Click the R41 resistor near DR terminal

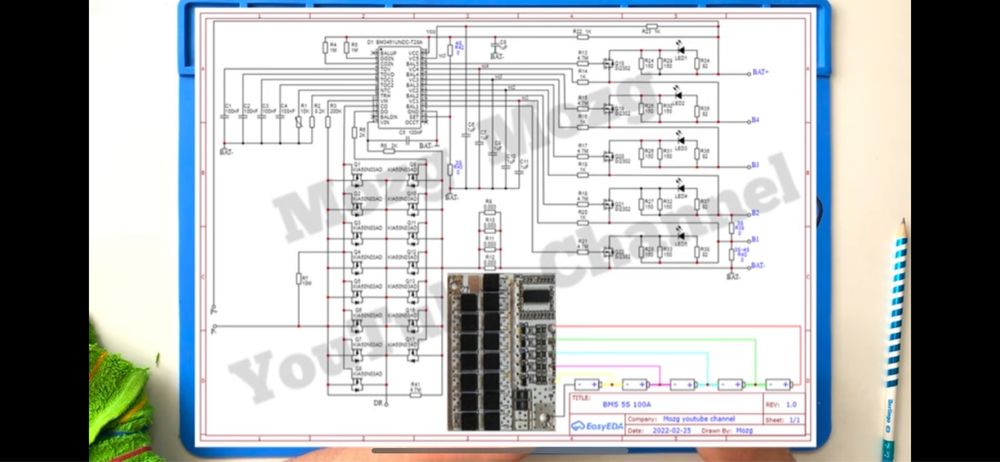[x=416, y=394]
